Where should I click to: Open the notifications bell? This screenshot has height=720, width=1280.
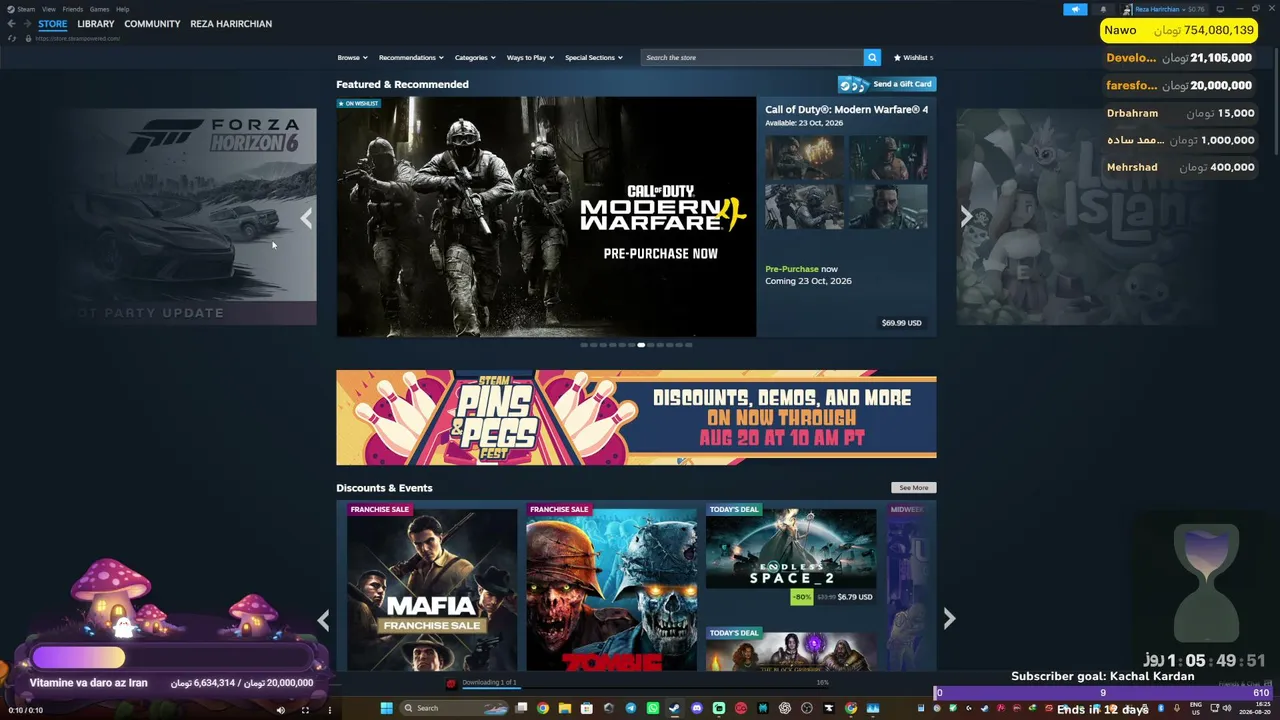(x=1103, y=9)
